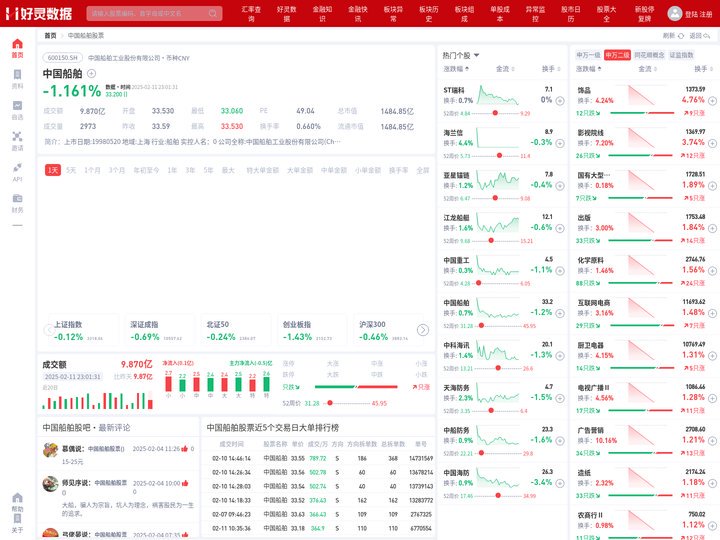Image resolution: width=720 pixels, height=540 pixels.
Task: Click plus icon on 海兰信 row
Action: (x=560, y=143)
